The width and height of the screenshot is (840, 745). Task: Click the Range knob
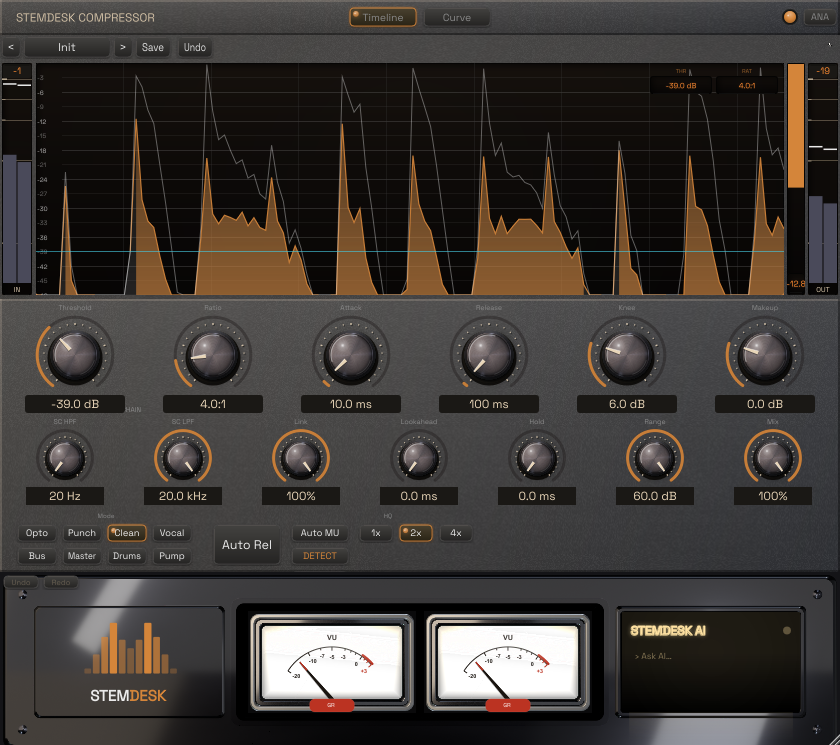point(655,458)
